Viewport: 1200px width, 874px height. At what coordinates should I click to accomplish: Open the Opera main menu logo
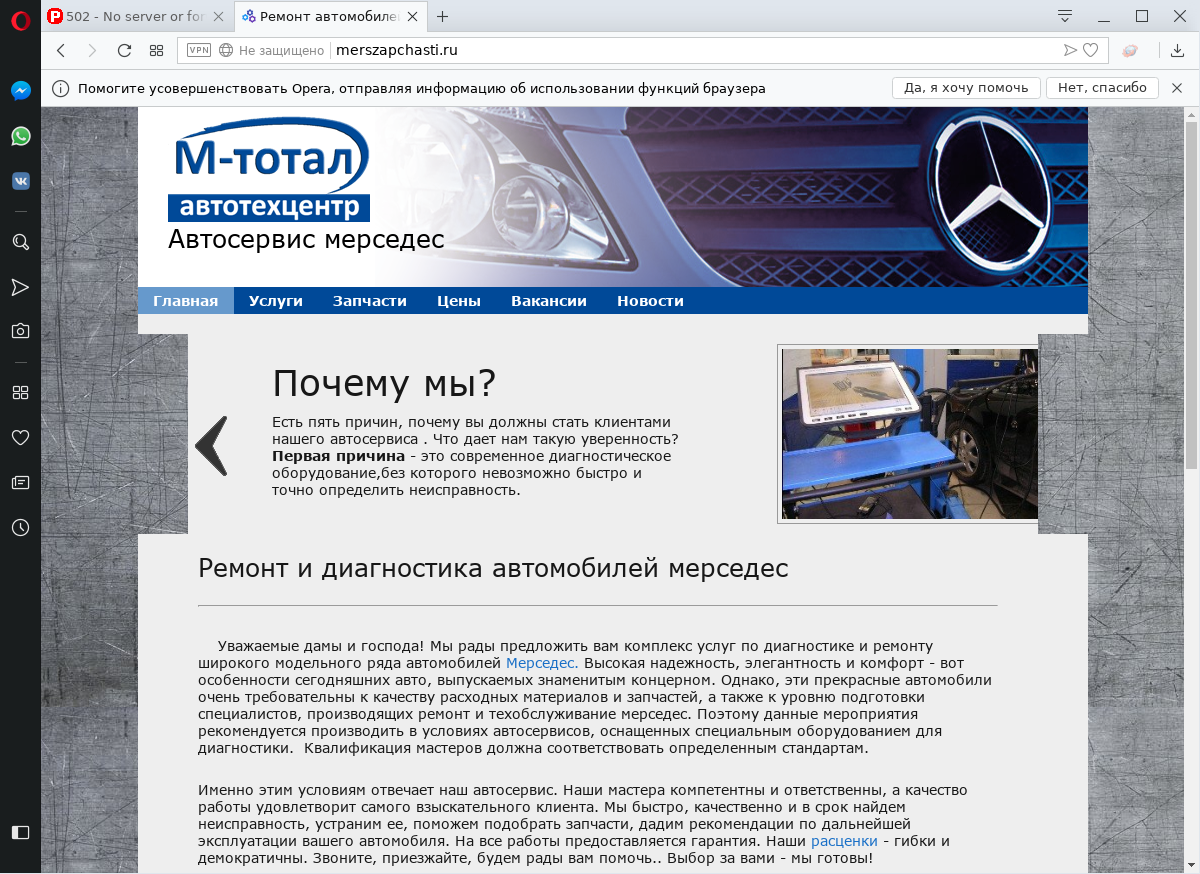(20, 19)
